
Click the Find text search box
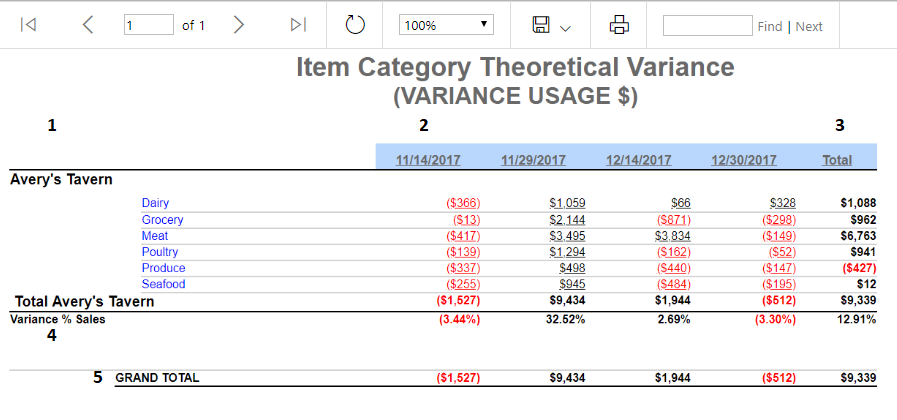coord(708,25)
